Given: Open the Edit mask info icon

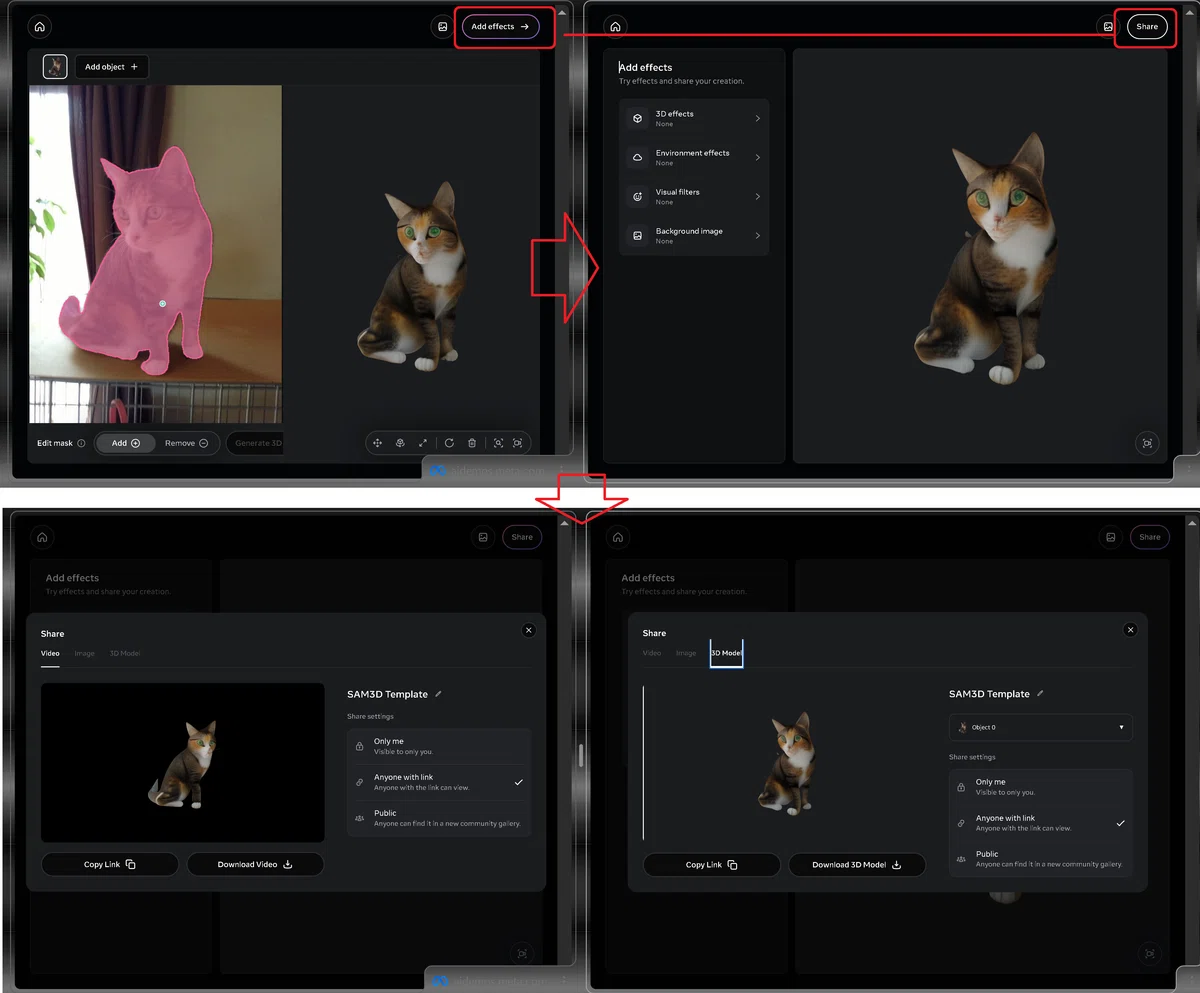Looking at the screenshot, I should pyautogui.click(x=81, y=443).
